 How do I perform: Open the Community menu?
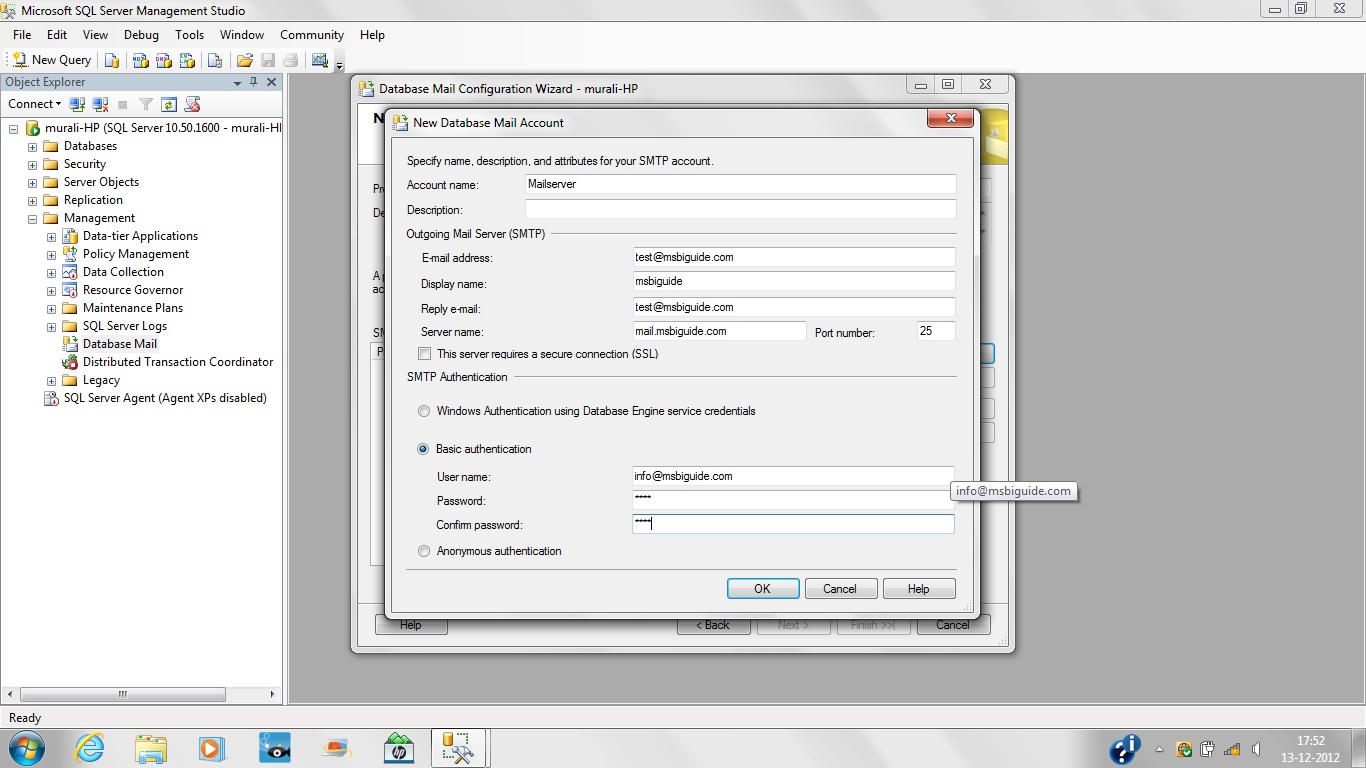(311, 34)
